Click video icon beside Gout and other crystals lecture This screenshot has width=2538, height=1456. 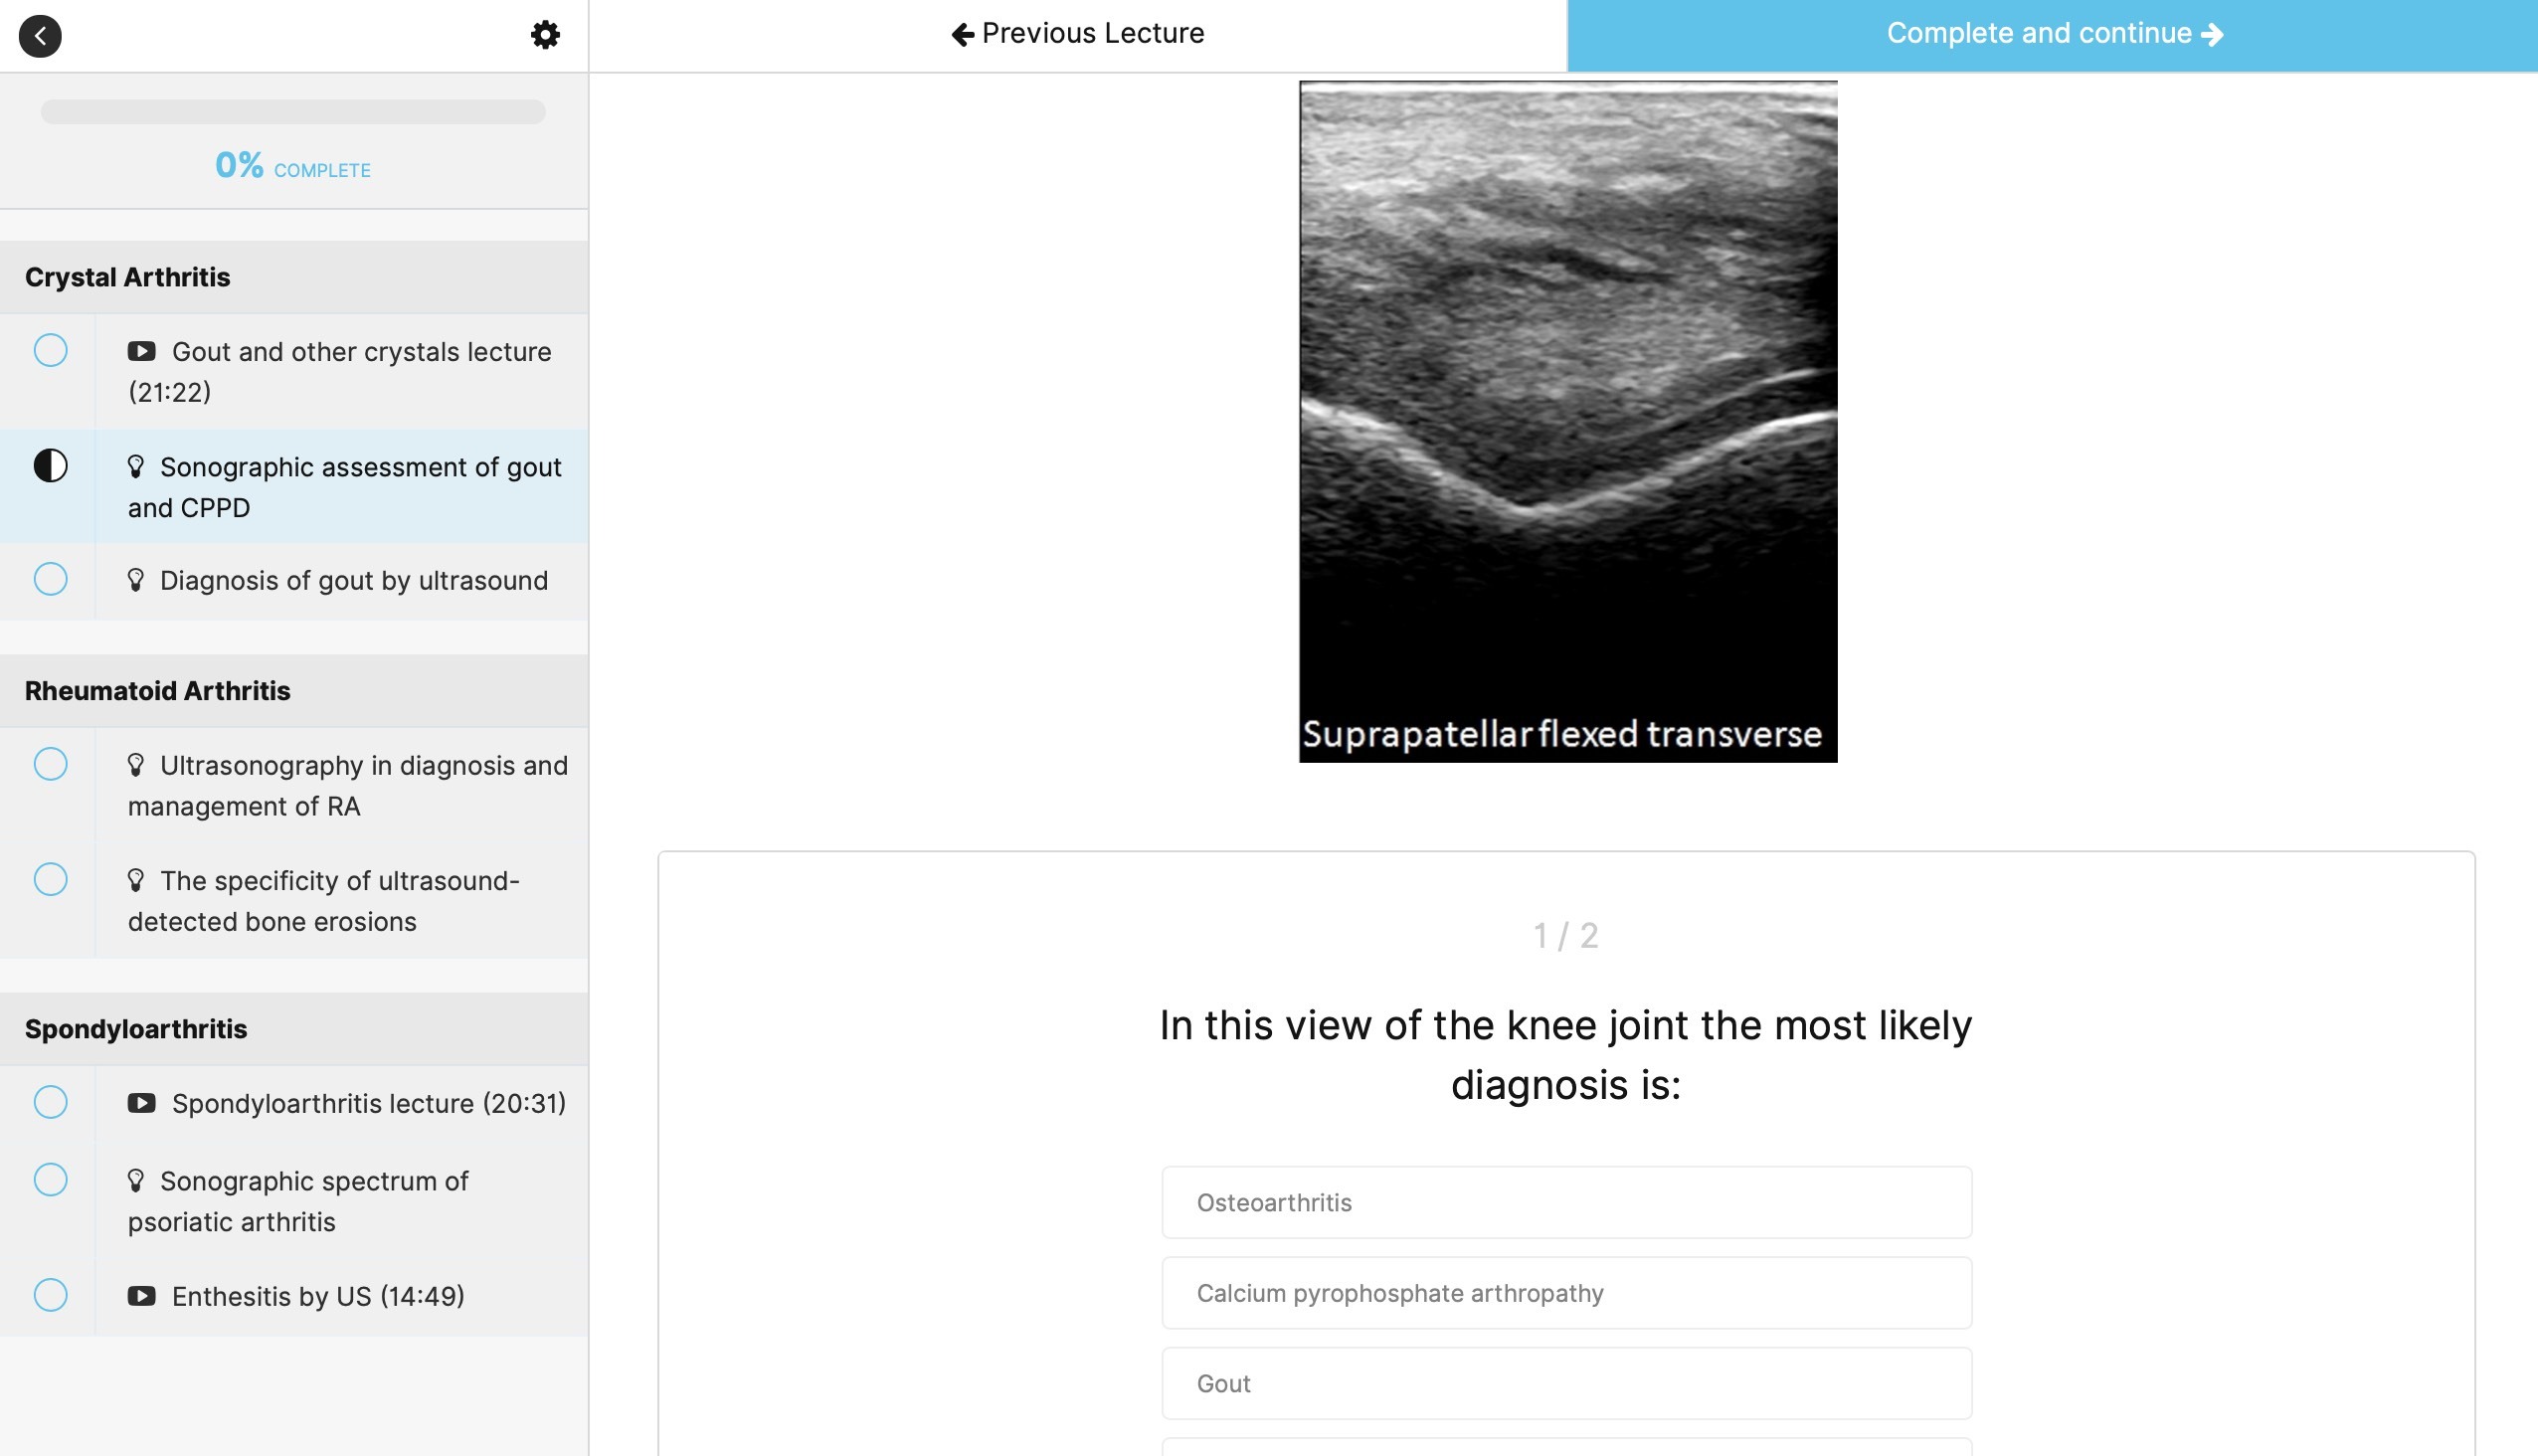[141, 351]
